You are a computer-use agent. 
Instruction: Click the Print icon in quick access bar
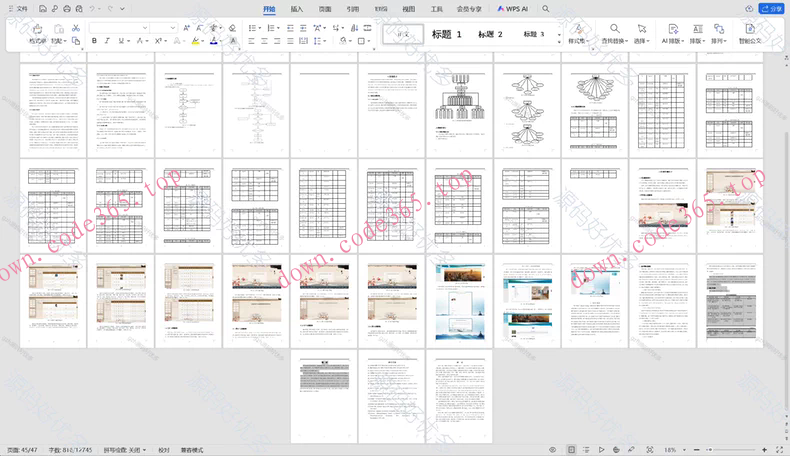(x=67, y=9)
